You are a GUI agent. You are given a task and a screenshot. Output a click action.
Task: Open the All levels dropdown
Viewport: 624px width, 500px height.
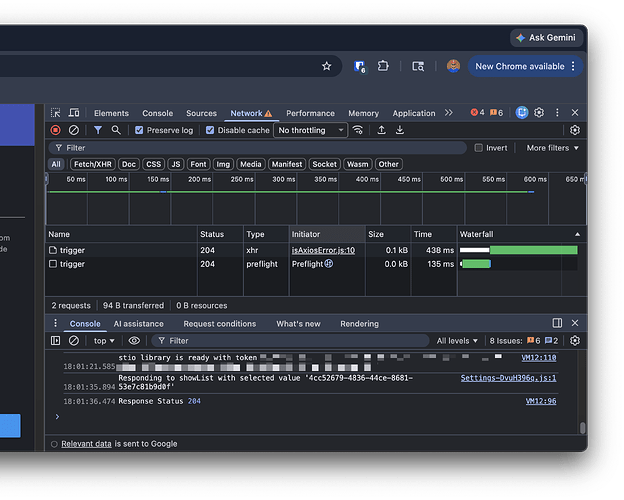coord(457,341)
